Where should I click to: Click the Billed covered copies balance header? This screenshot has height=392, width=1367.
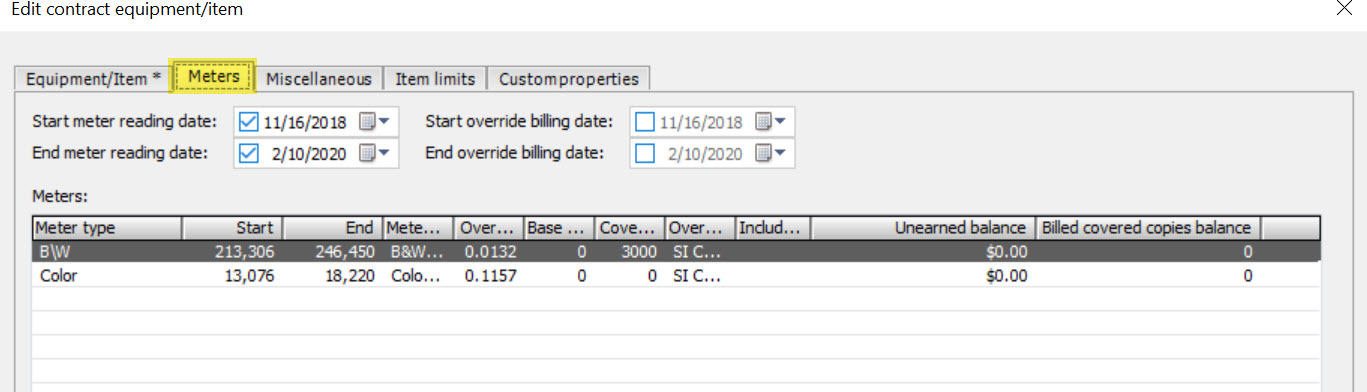(1147, 228)
